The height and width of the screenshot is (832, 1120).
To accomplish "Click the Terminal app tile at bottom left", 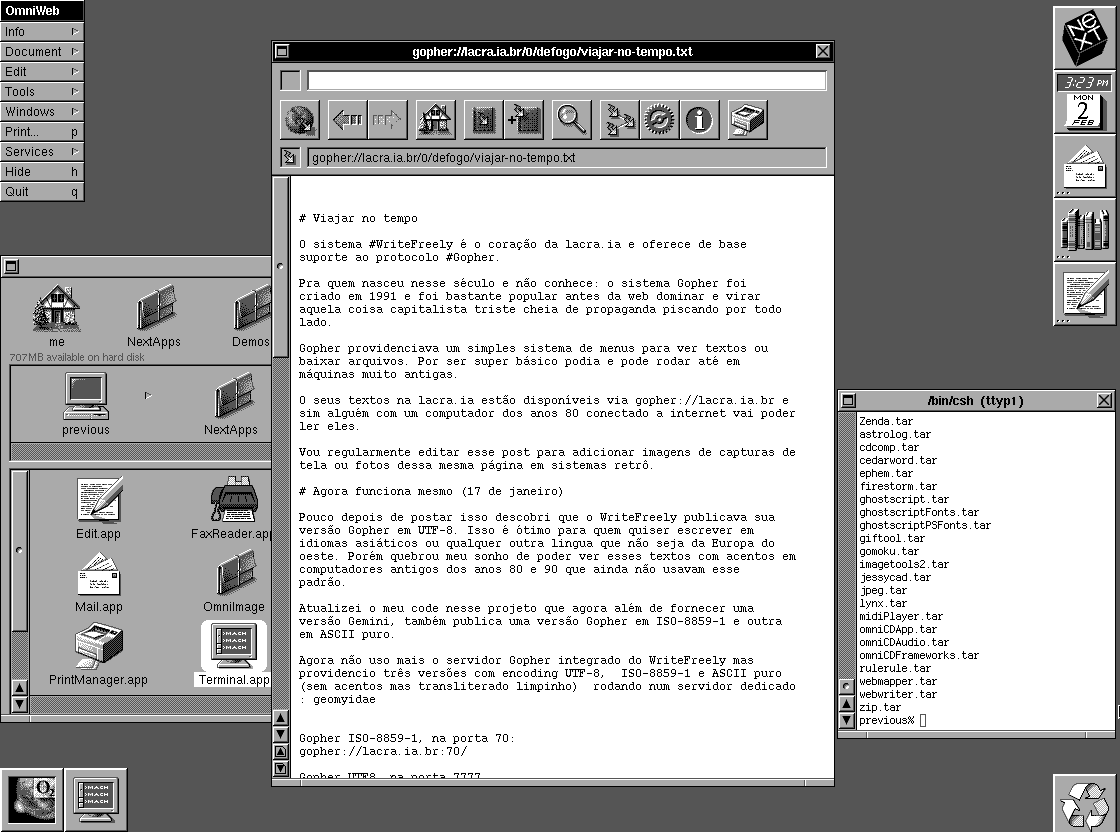I will click(96, 799).
